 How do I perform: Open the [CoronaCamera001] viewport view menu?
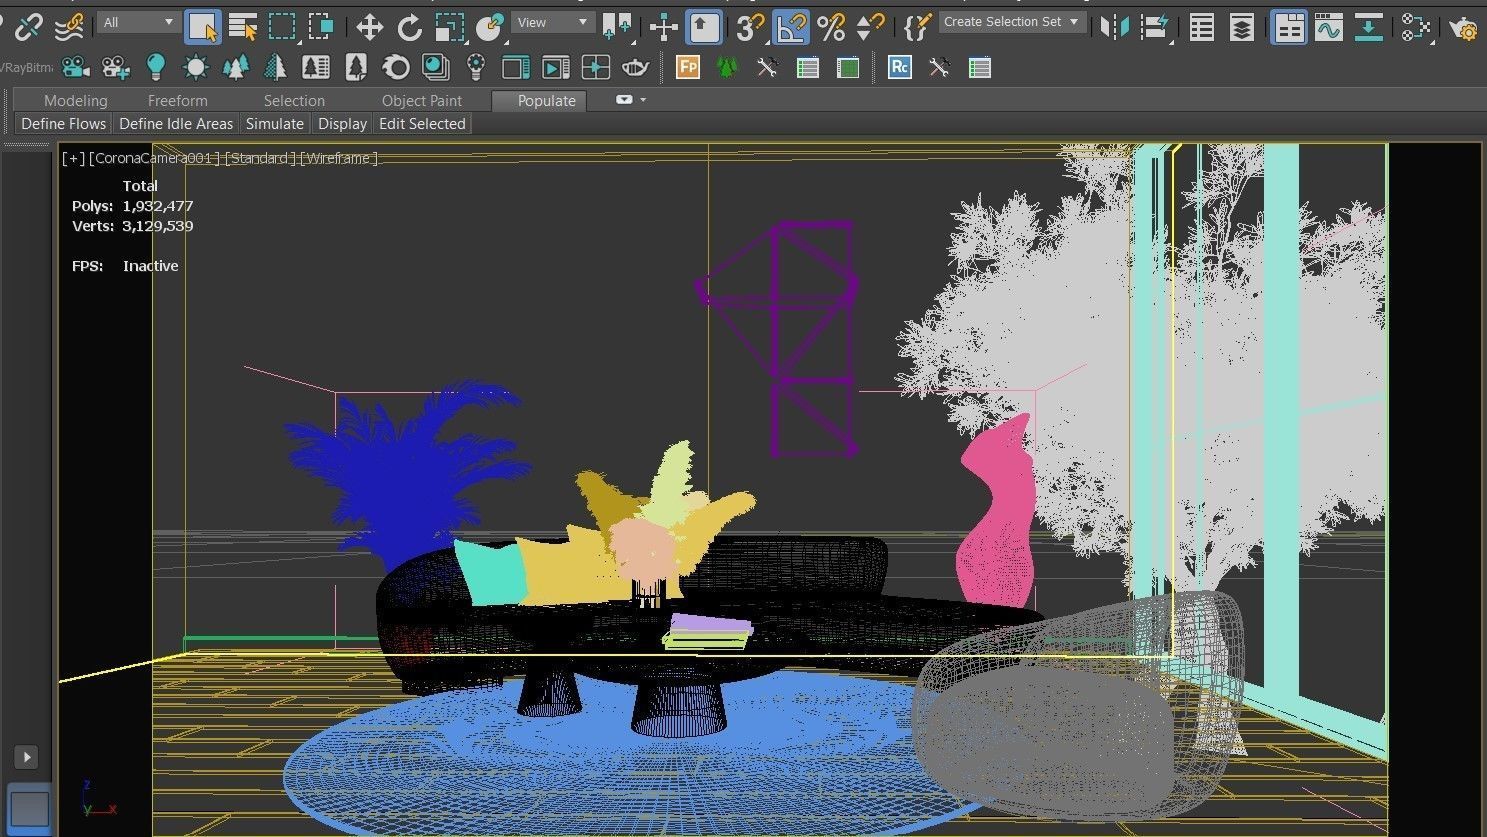pyautogui.click(x=154, y=158)
